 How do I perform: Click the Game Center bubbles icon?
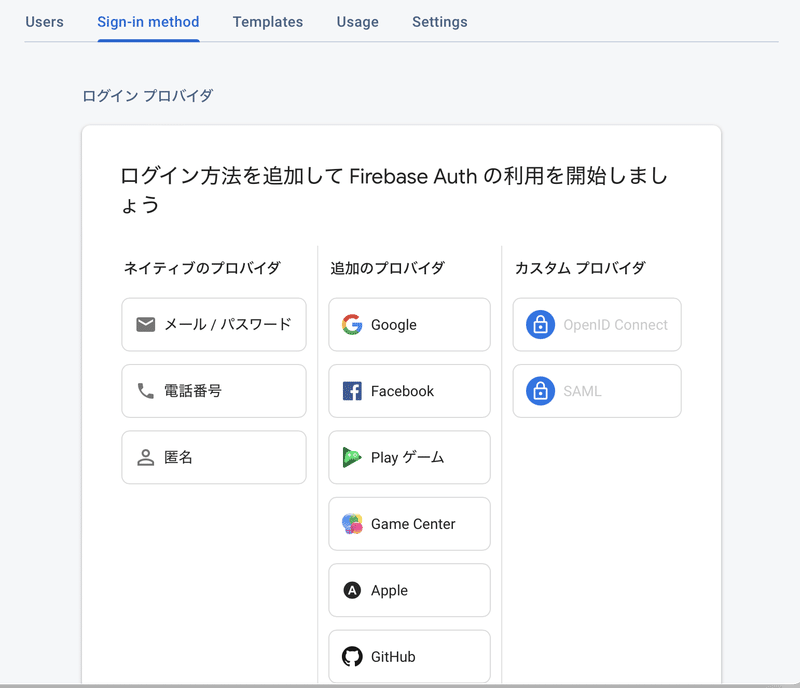point(352,524)
